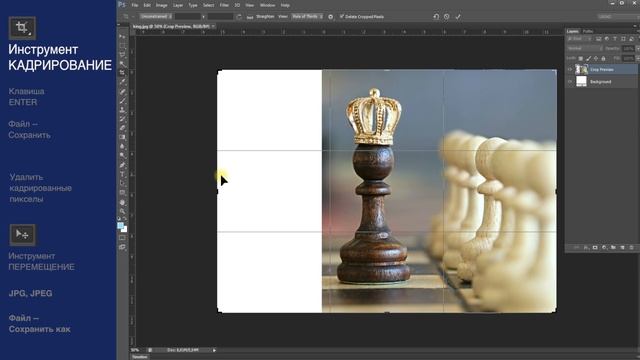Open crop options gear icon

pos(331,17)
